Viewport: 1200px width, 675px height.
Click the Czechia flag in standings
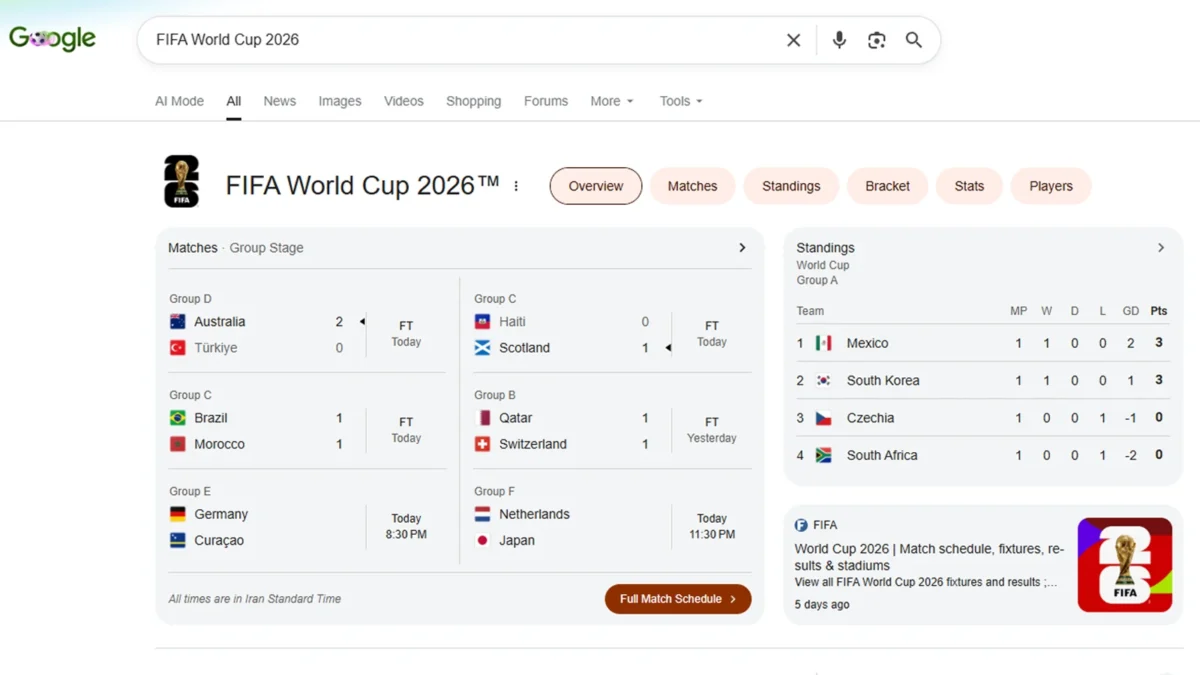click(824, 418)
